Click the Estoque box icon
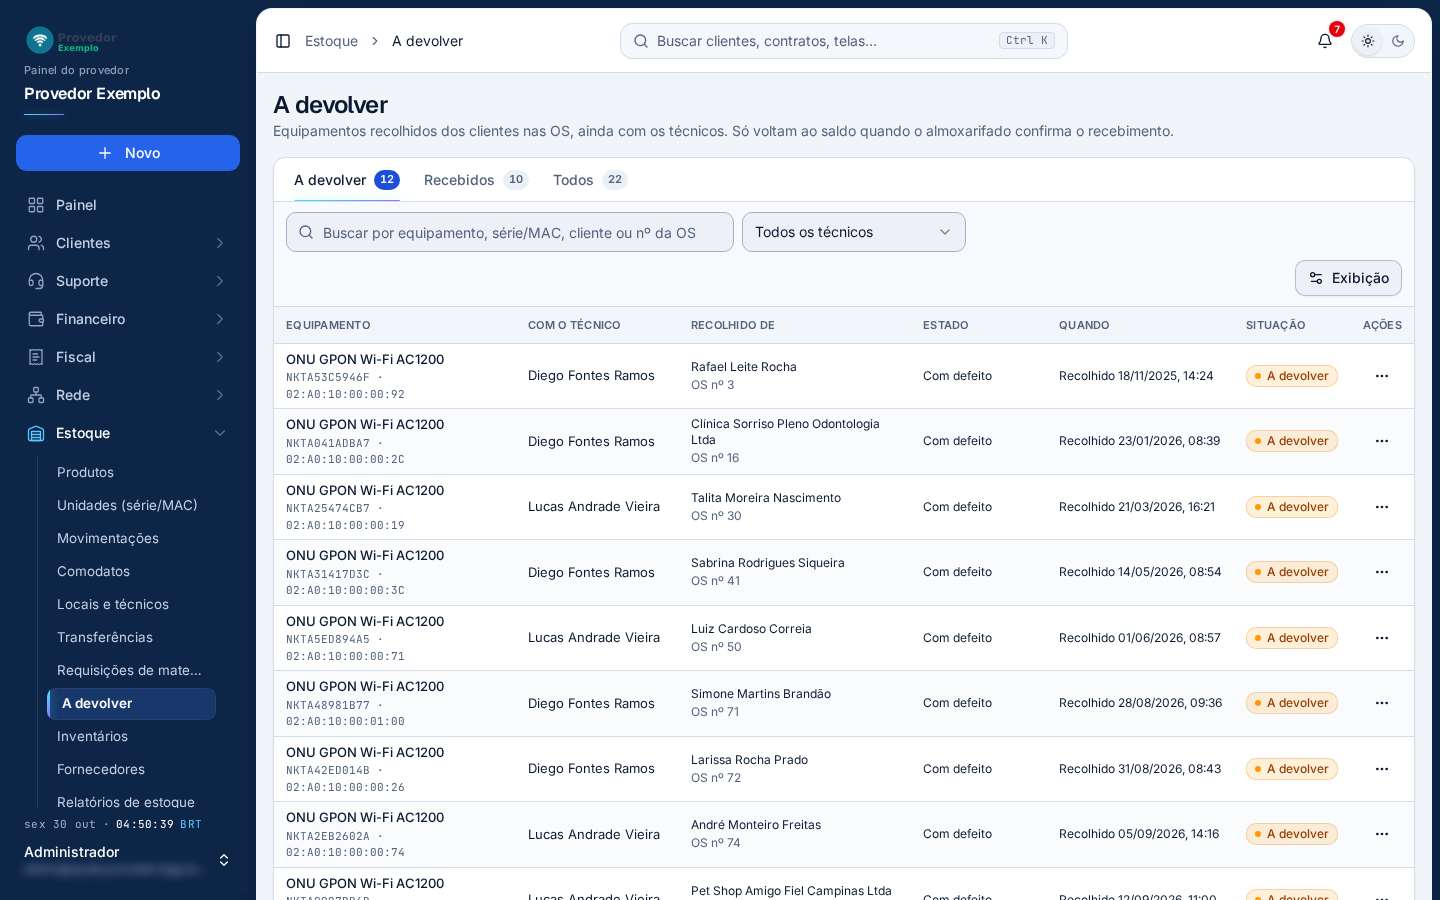1440x900 pixels. coord(36,433)
